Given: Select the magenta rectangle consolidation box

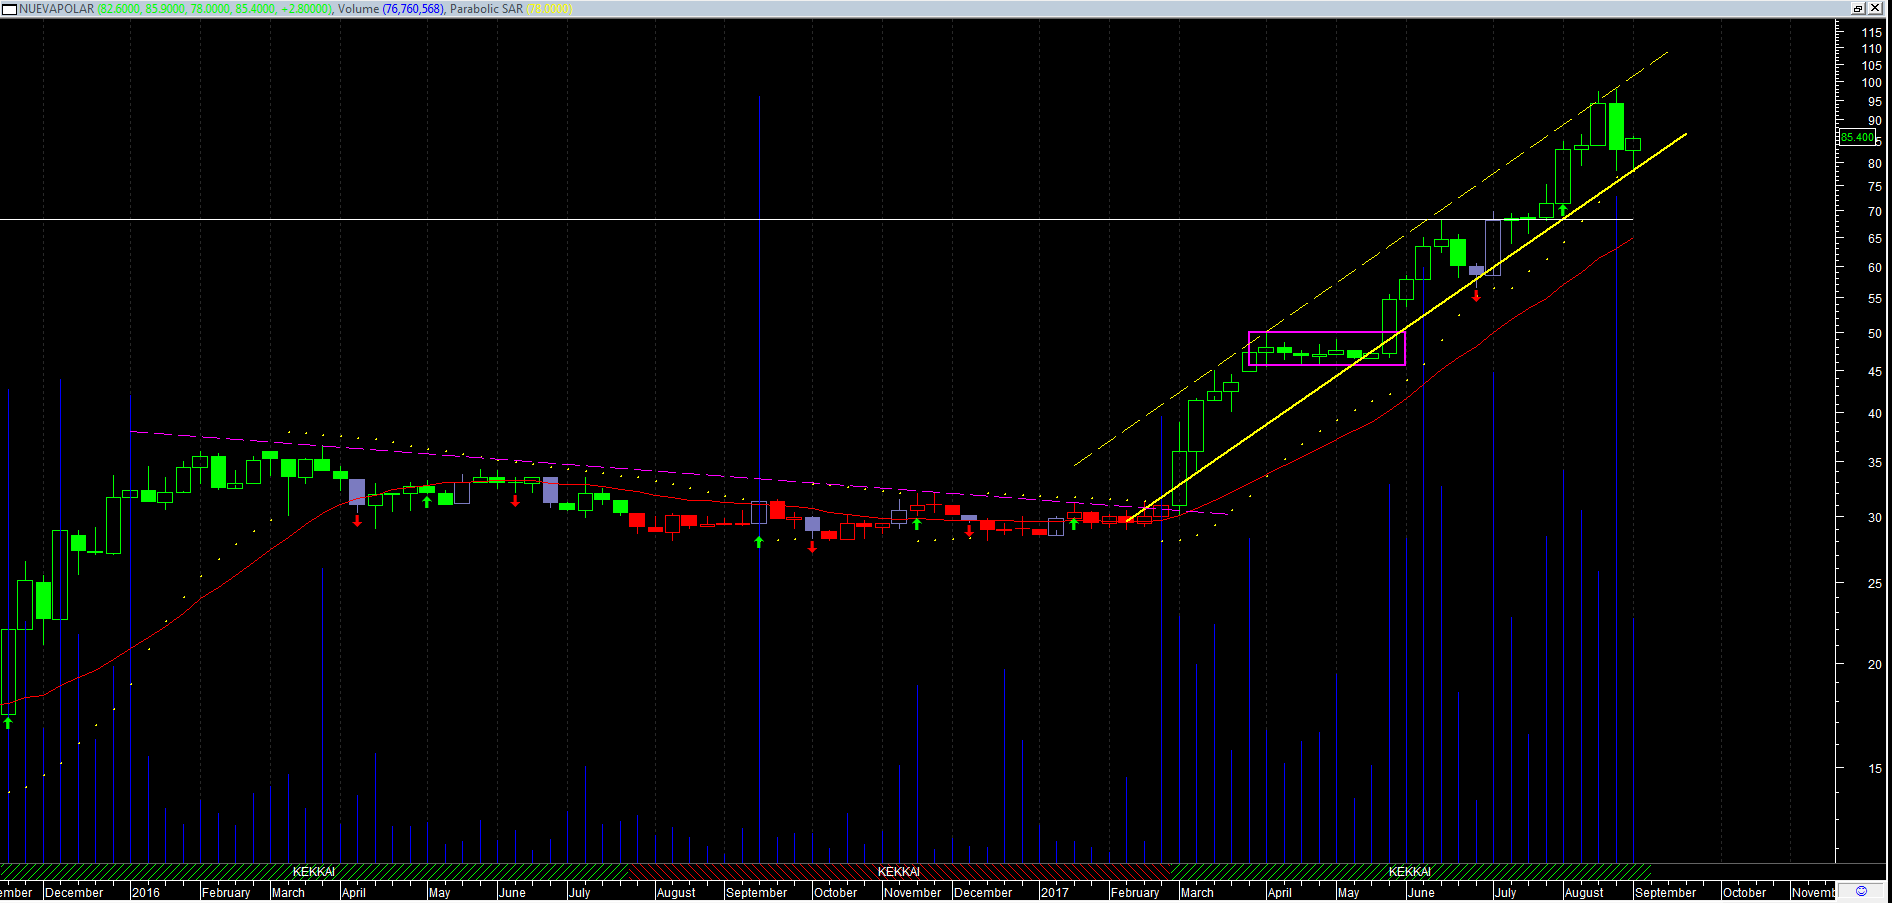Looking at the screenshot, I should click(x=1326, y=333).
